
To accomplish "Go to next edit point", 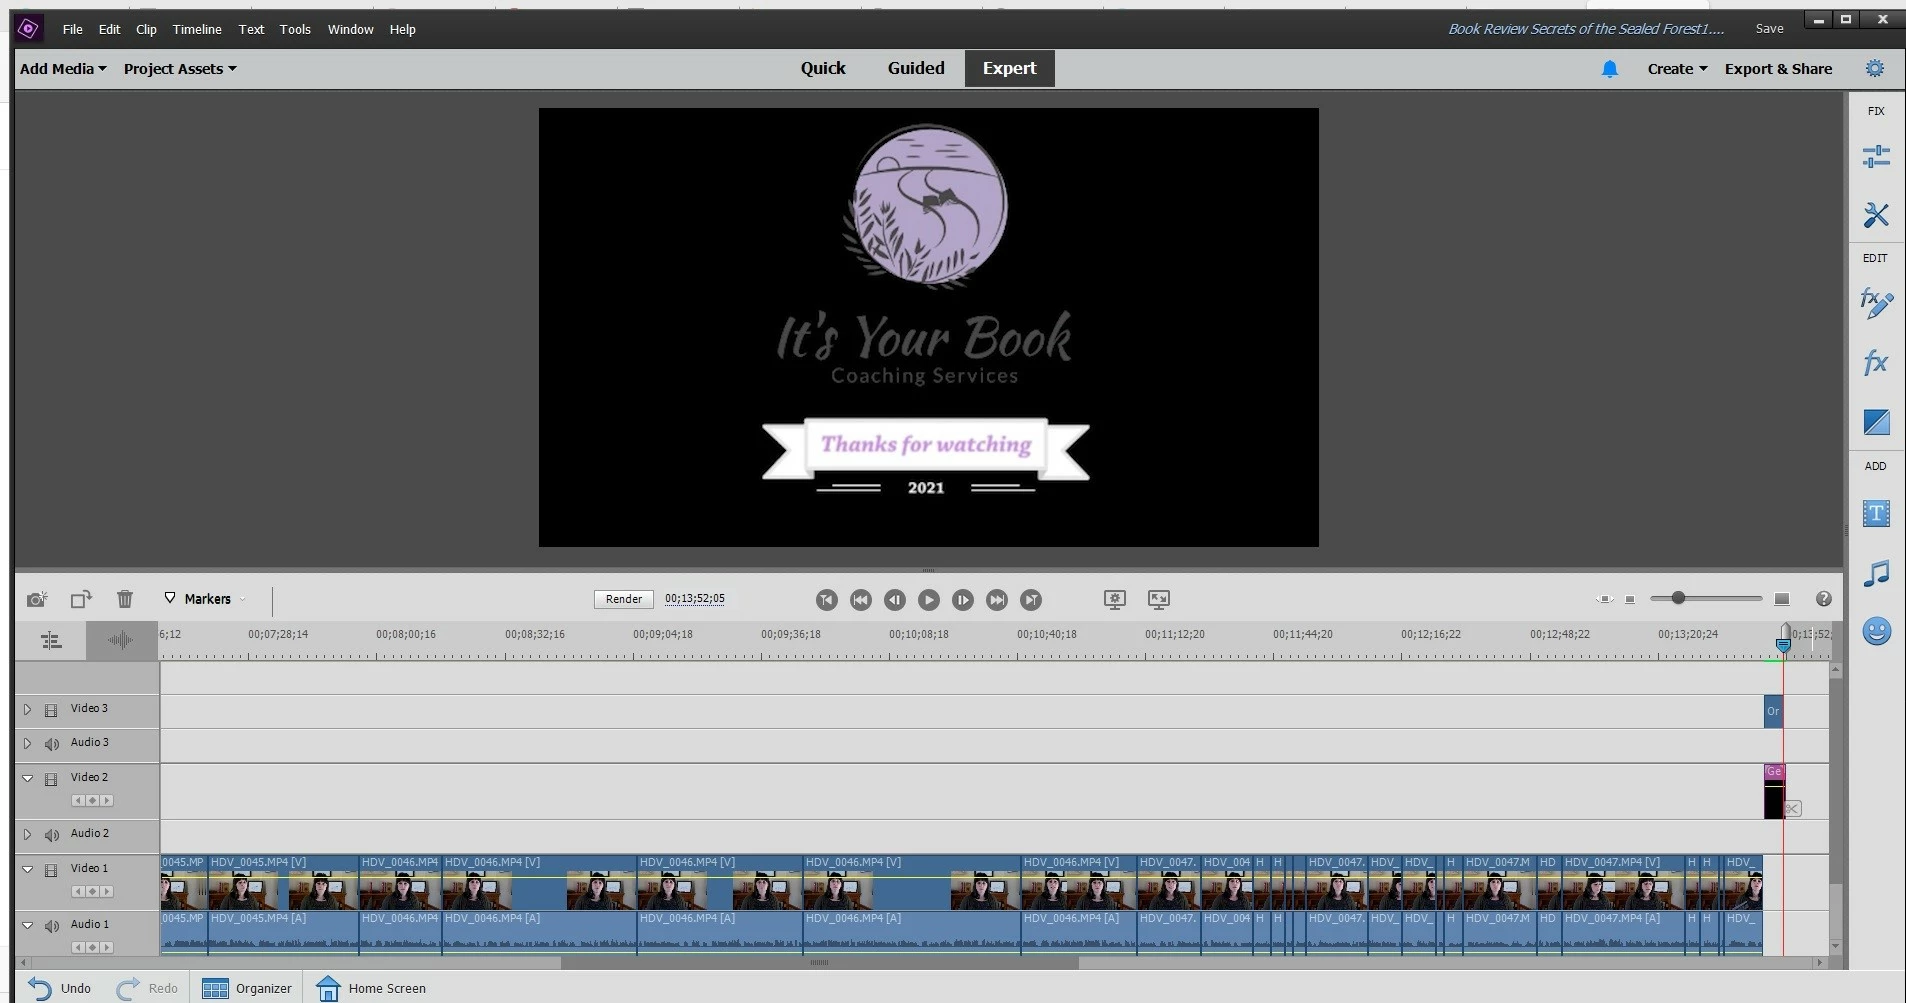I will (1031, 600).
